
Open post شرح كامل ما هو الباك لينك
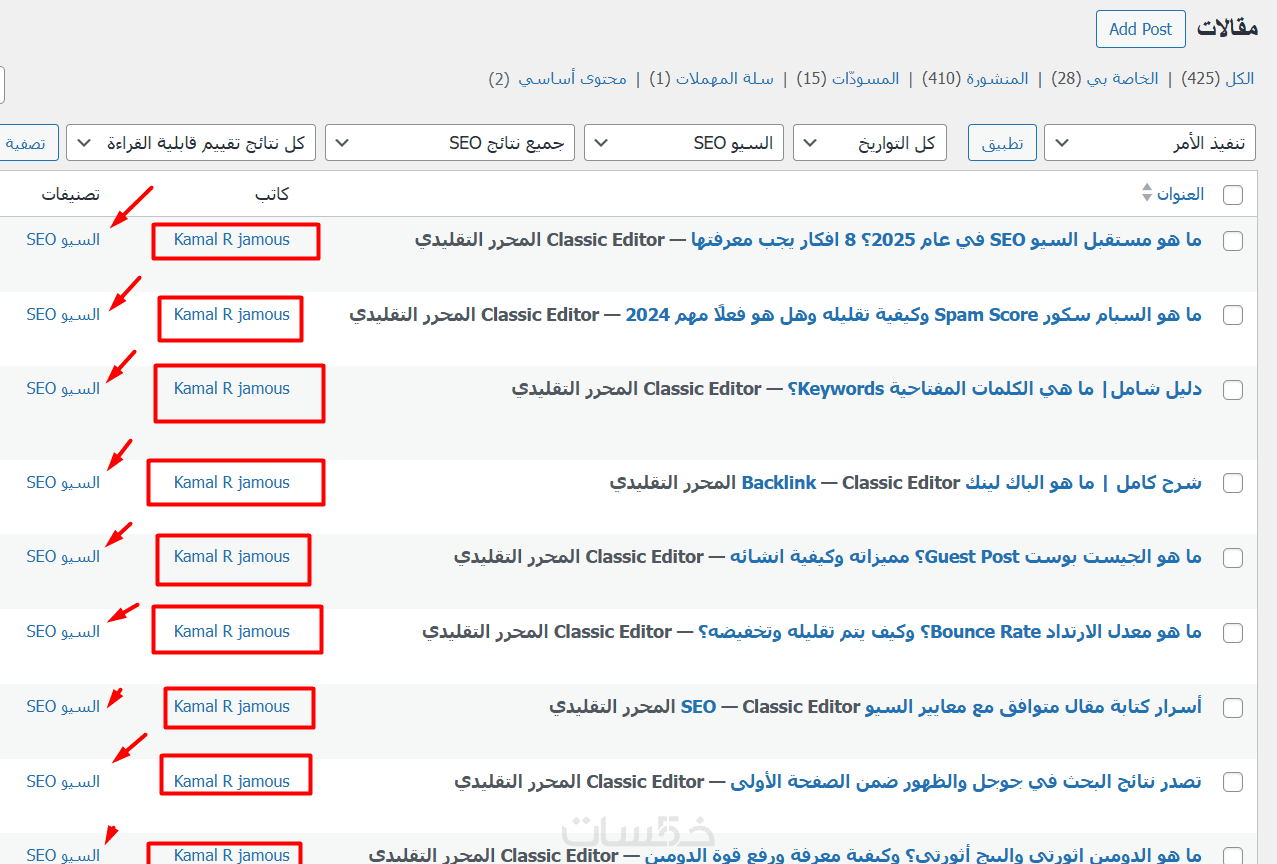tap(971, 483)
